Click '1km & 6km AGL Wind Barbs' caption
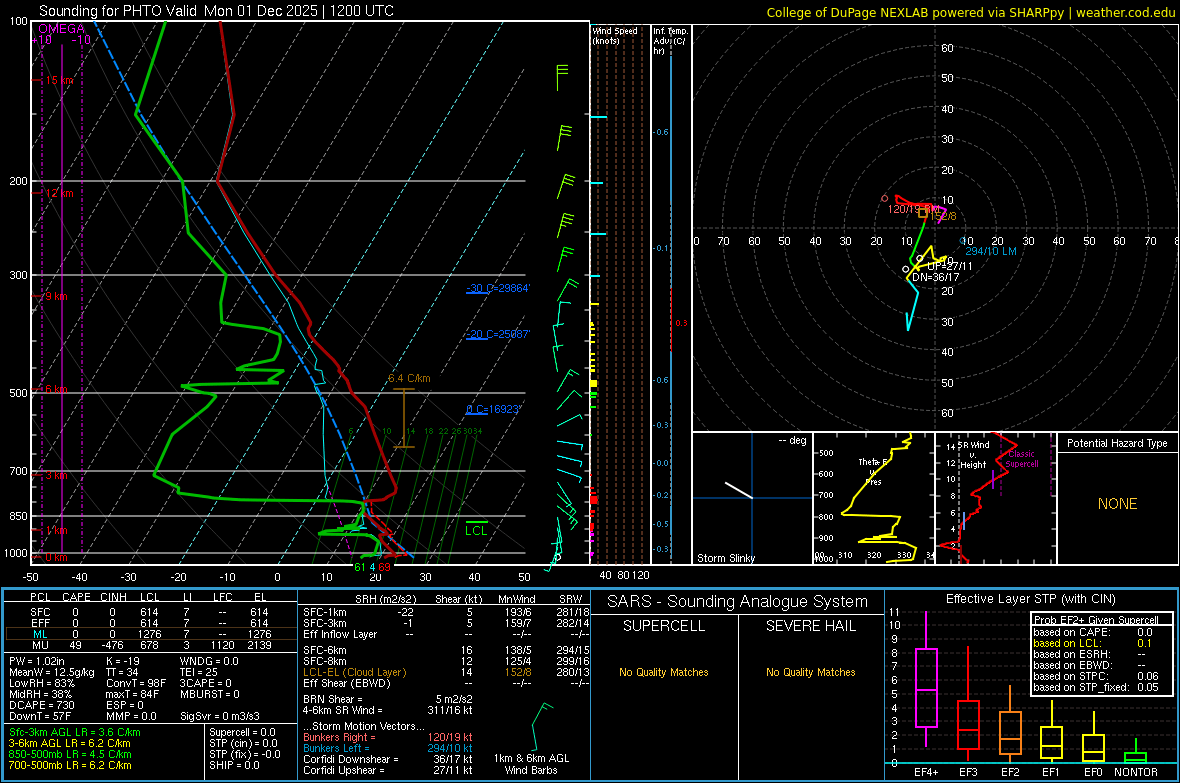Screen dimensions: 1180x783 click(531, 764)
